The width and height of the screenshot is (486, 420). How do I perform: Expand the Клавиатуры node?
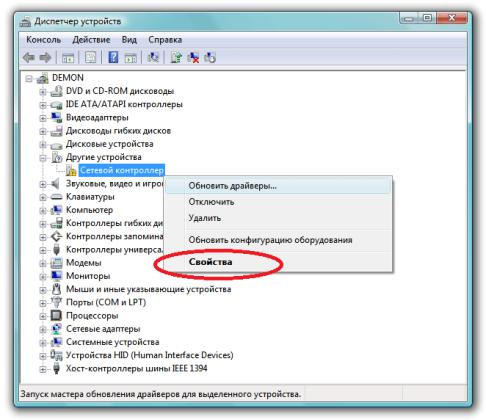[x=43, y=197]
